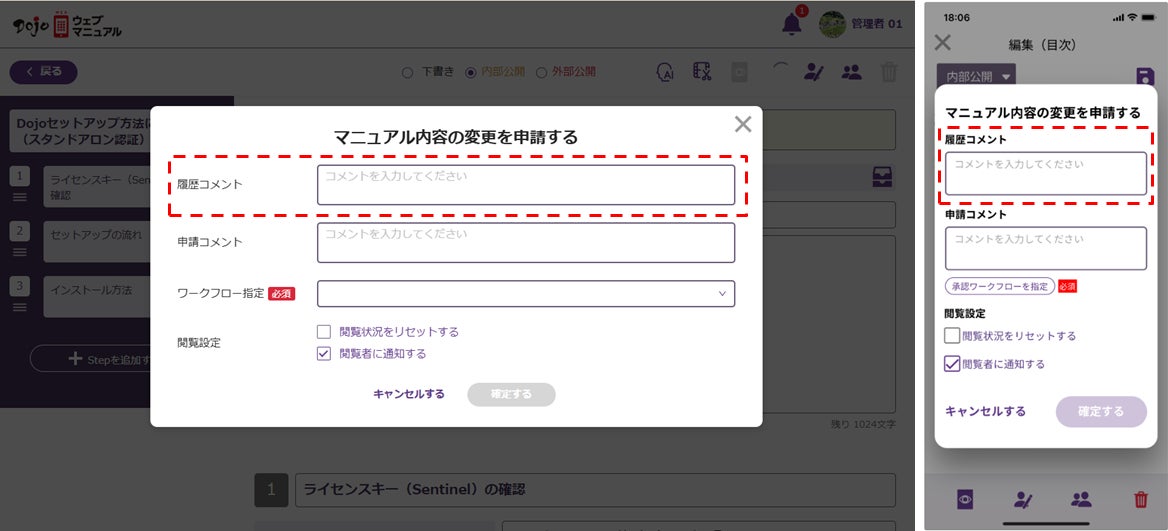The height and width of the screenshot is (531, 1168).
Task: Click the AI assistant head icon
Action: coord(665,71)
